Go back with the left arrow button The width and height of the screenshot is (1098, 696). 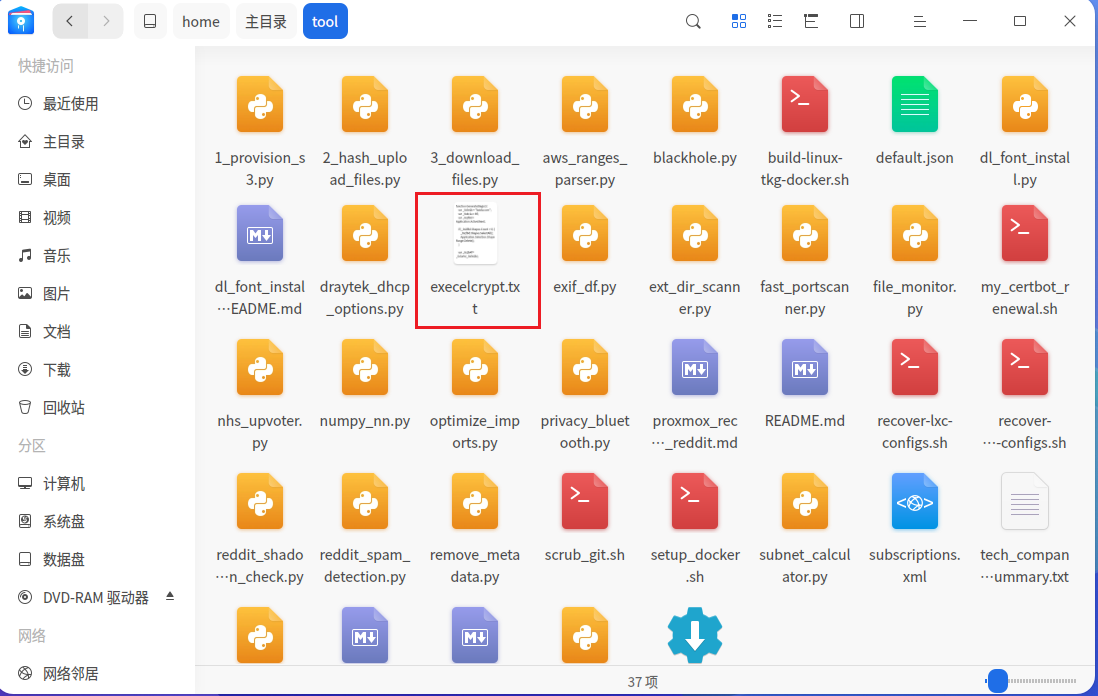70,21
